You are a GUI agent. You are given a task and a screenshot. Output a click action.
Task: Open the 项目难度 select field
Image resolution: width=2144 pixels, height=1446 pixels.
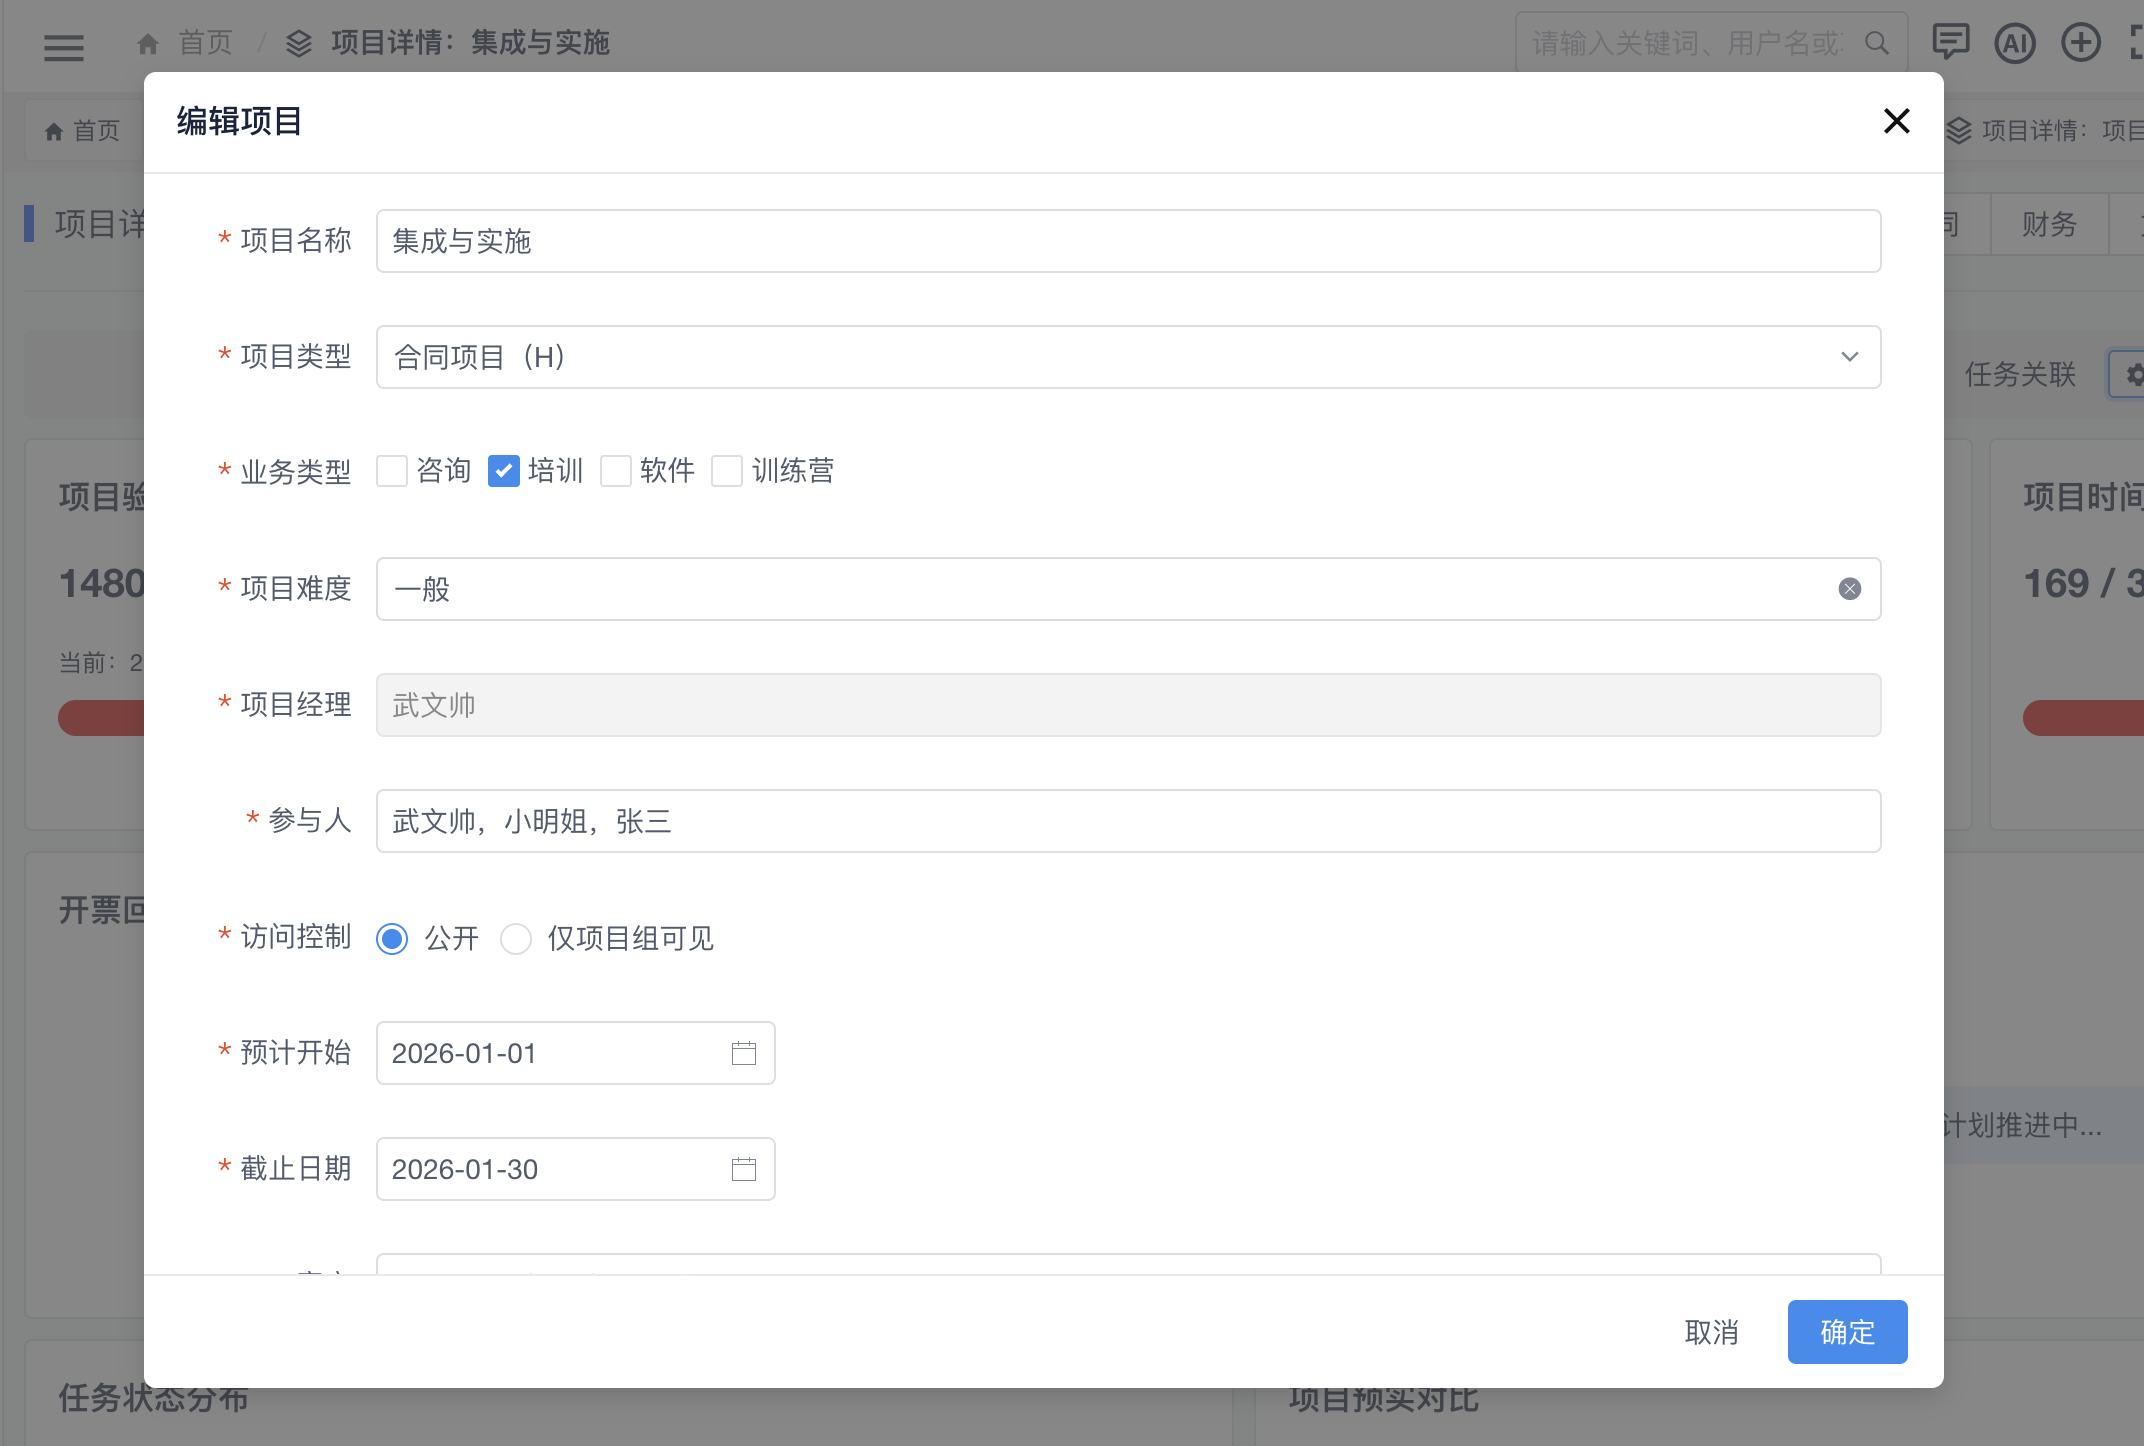coord(1128,589)
